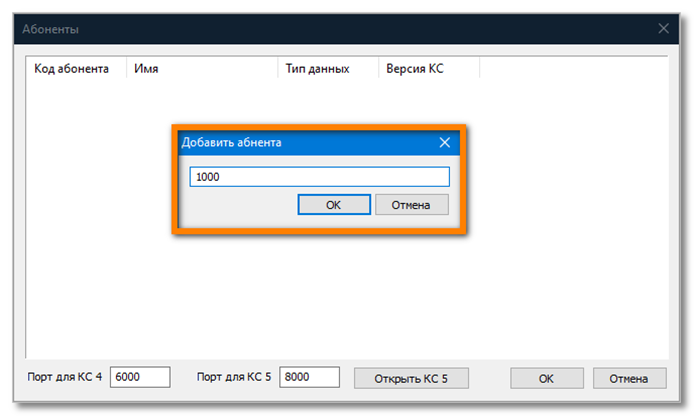Image resolution: width=694 pixels, height=416 pixels.
Task: Sort by Код абонента column header
Action: [71, 70]
